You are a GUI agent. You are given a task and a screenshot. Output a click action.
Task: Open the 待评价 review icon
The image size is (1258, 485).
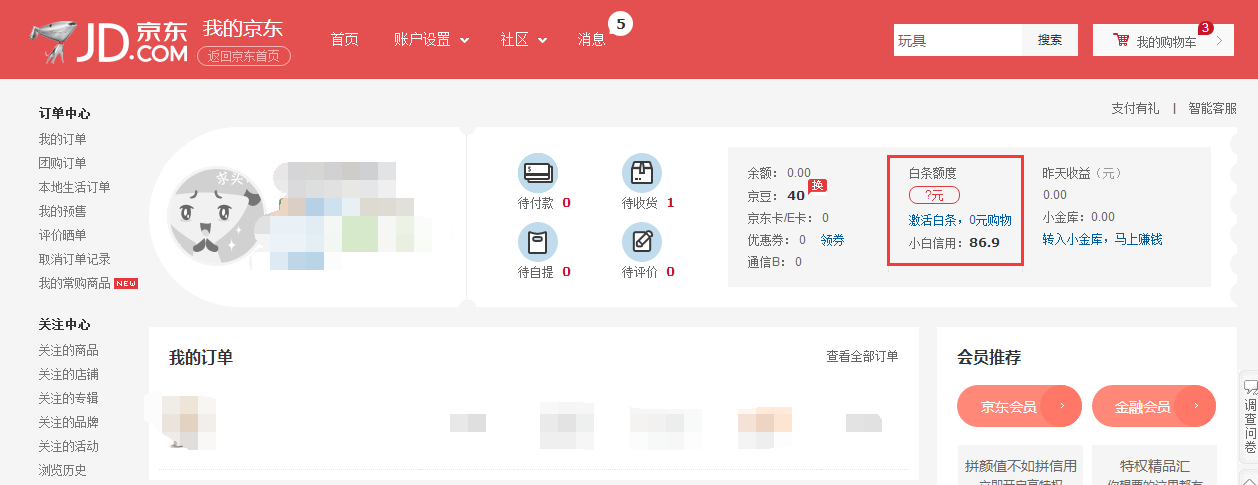coord(642,242)
